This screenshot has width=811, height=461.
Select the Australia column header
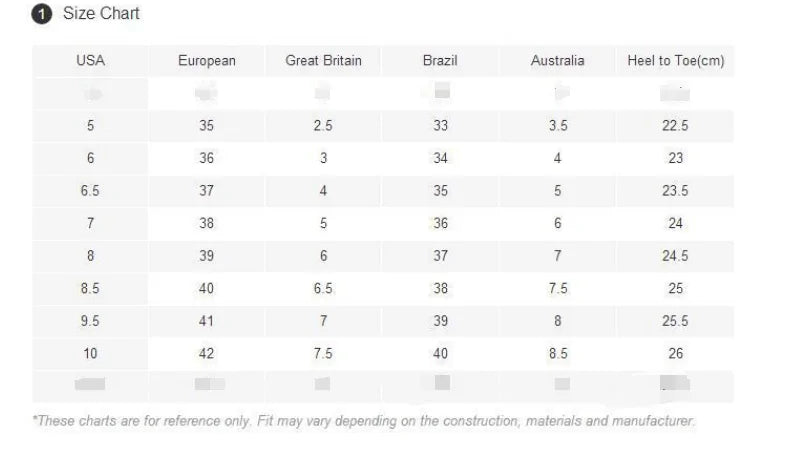[557, 61]
